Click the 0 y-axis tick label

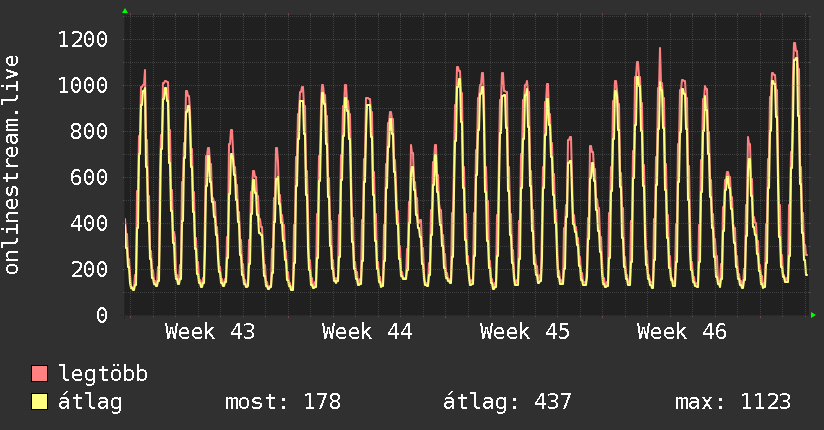pos(102,315)
